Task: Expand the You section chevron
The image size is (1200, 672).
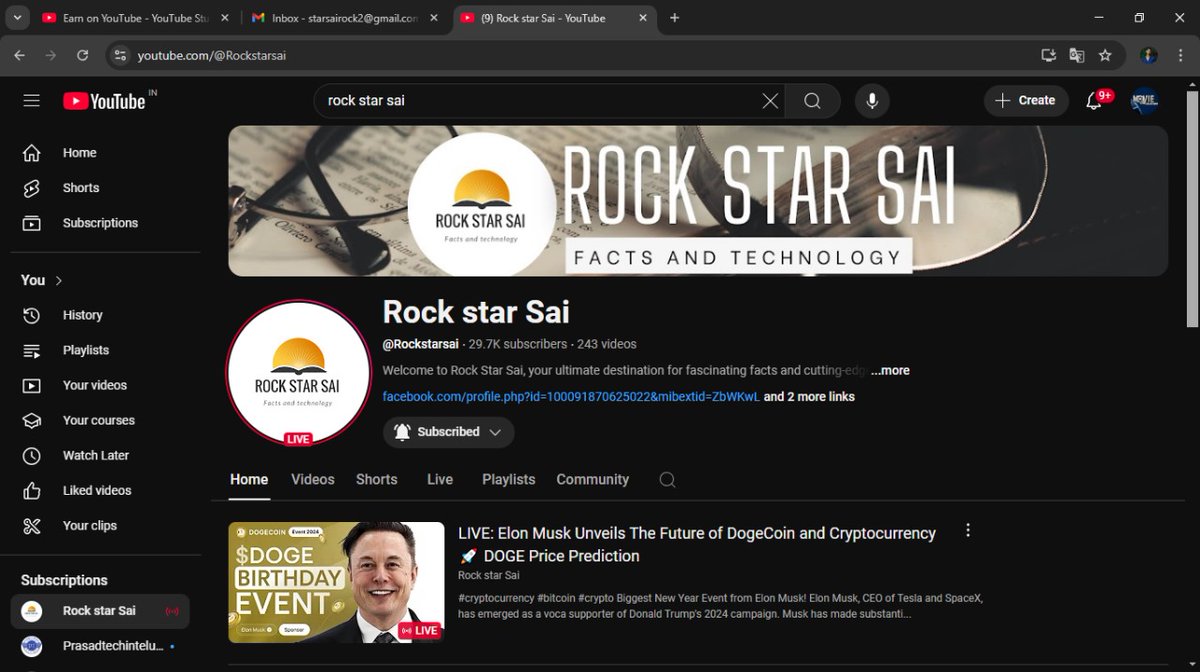Action: point(59,281)
